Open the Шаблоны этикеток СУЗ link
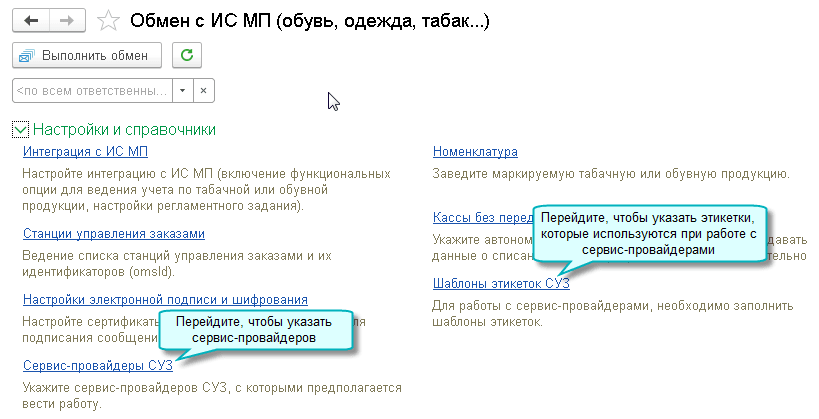819x419 pixels. (501, 283)
